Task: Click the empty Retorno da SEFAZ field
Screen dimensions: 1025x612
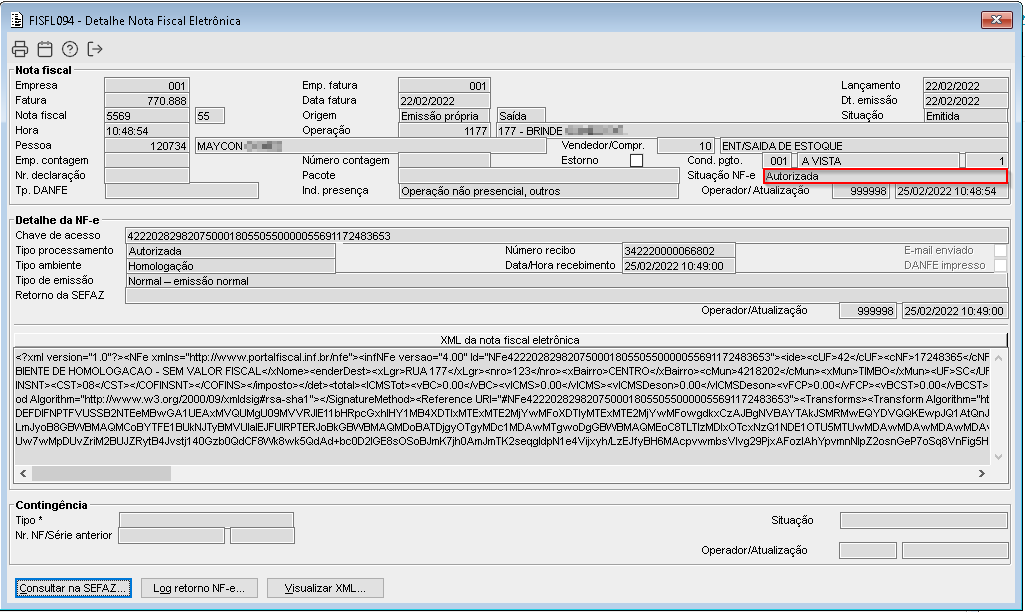Action: click(567, 296)
